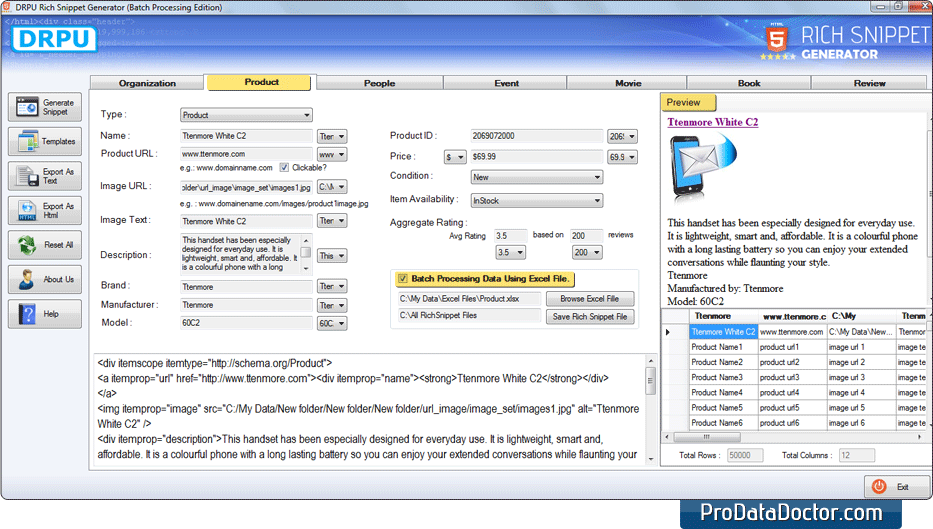Viewport: 933px width, 529px height.
Task: Click the Export As Html icon
Action: pyautogui.click(x=27, y=211)
